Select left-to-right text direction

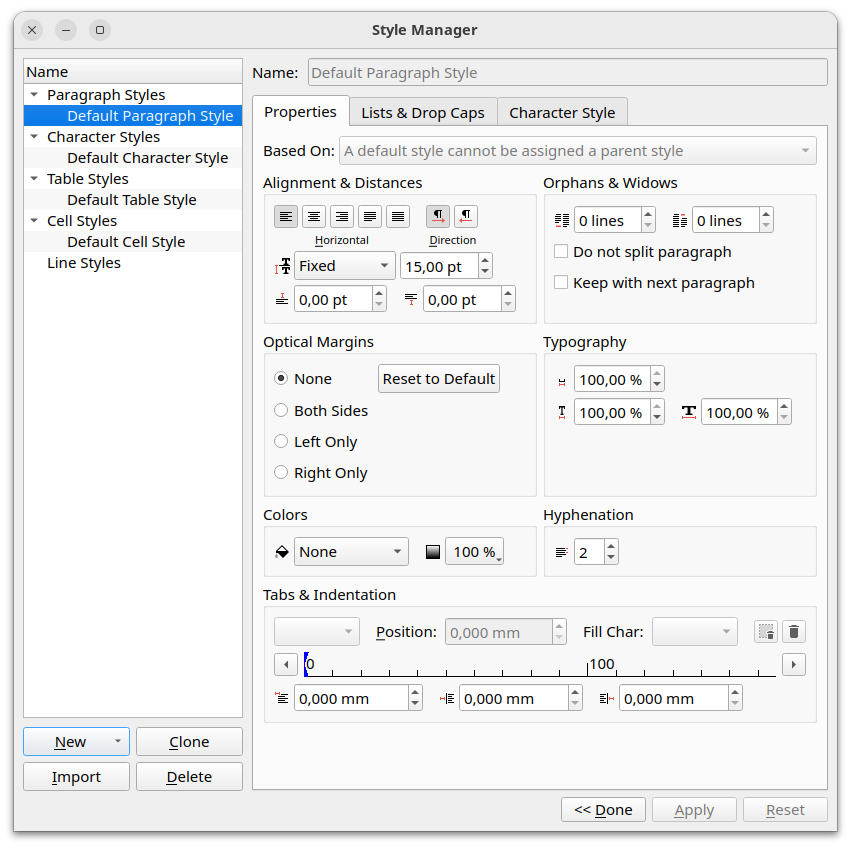tap(438, 217)
